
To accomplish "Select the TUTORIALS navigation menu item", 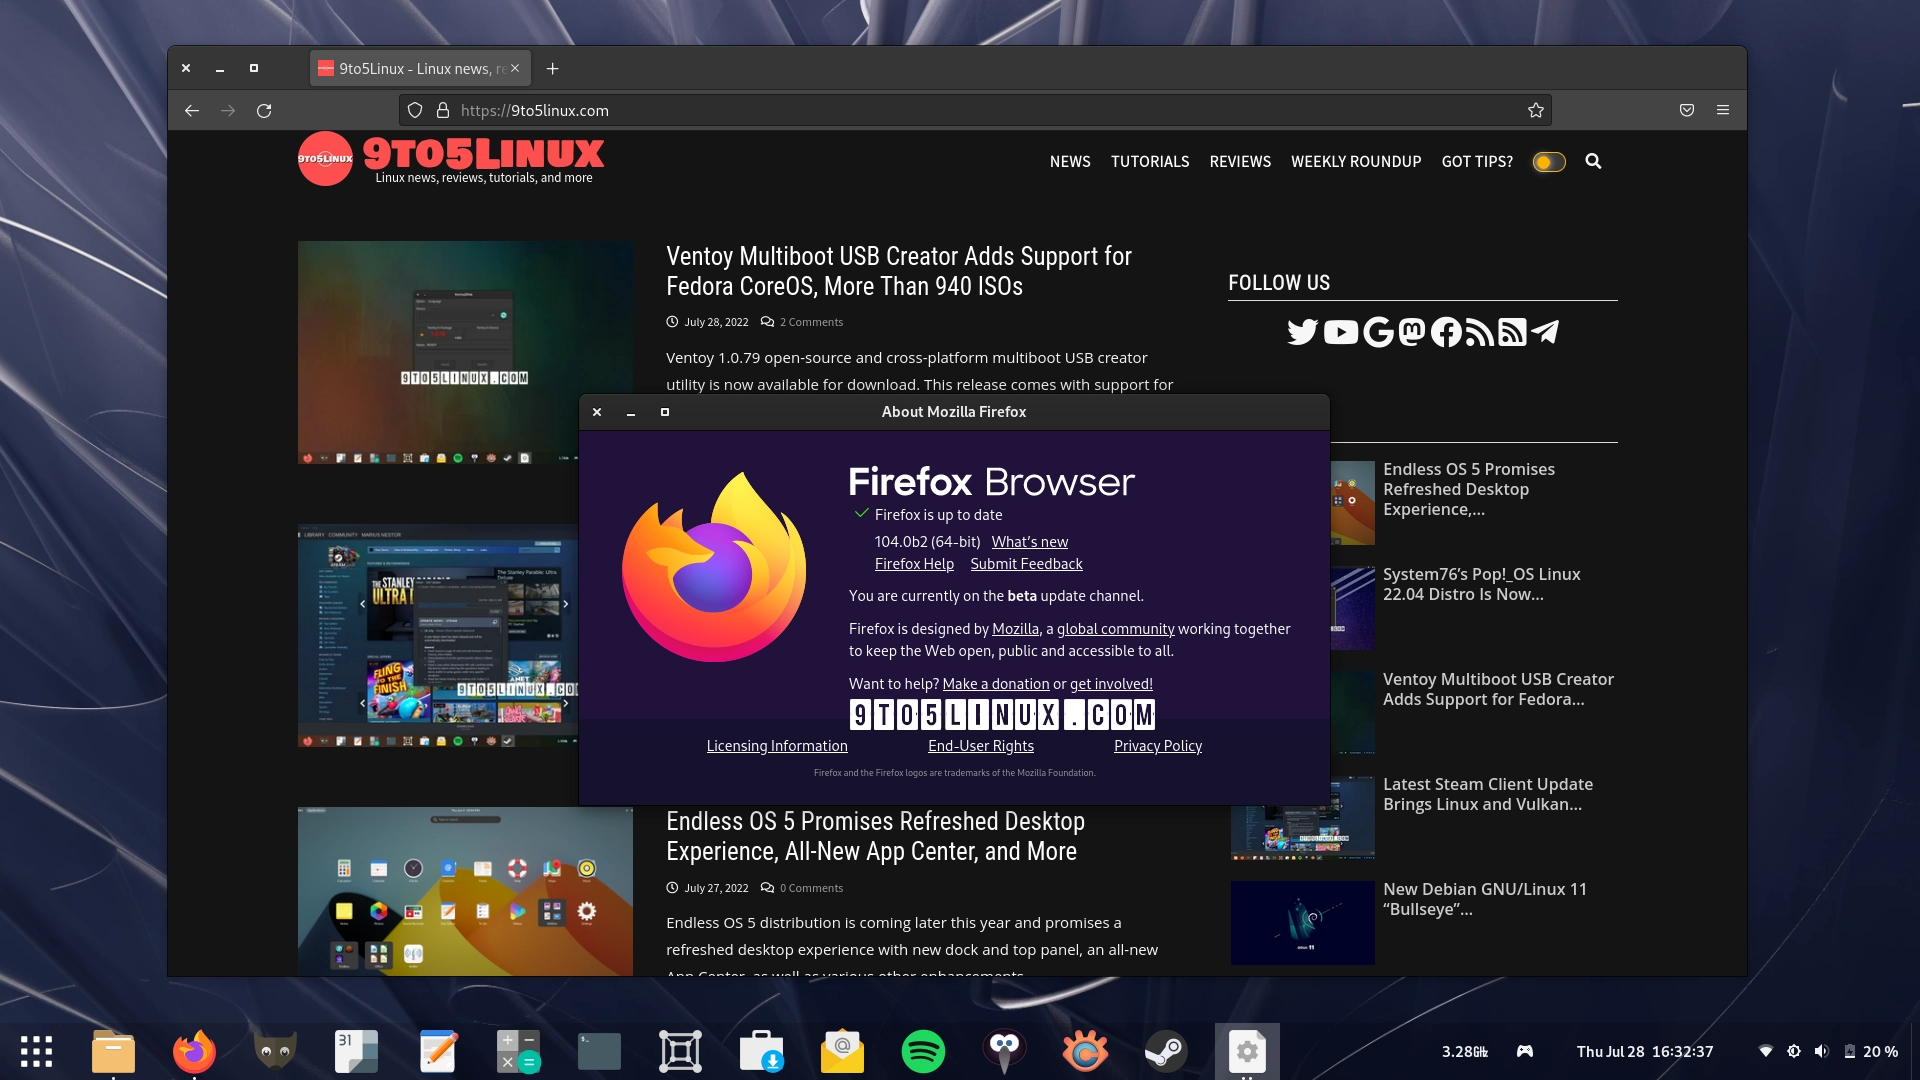I will [1150, 161].
